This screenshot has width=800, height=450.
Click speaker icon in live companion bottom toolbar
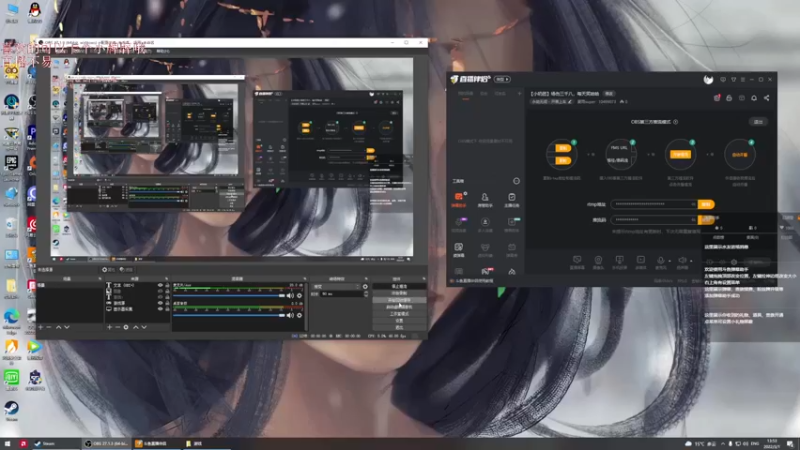pos(682,262)
